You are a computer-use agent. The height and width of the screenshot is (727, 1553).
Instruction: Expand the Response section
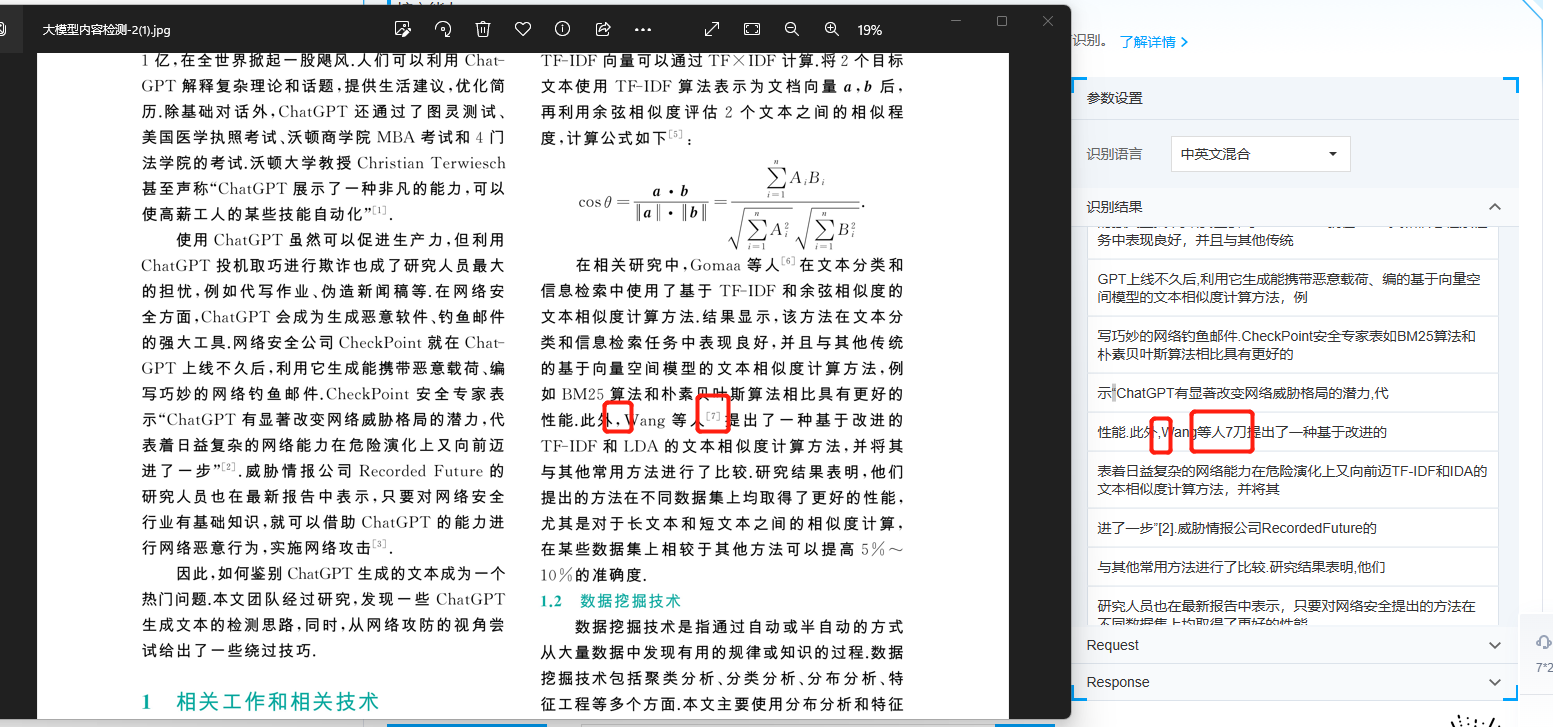tap(1495, 683)
